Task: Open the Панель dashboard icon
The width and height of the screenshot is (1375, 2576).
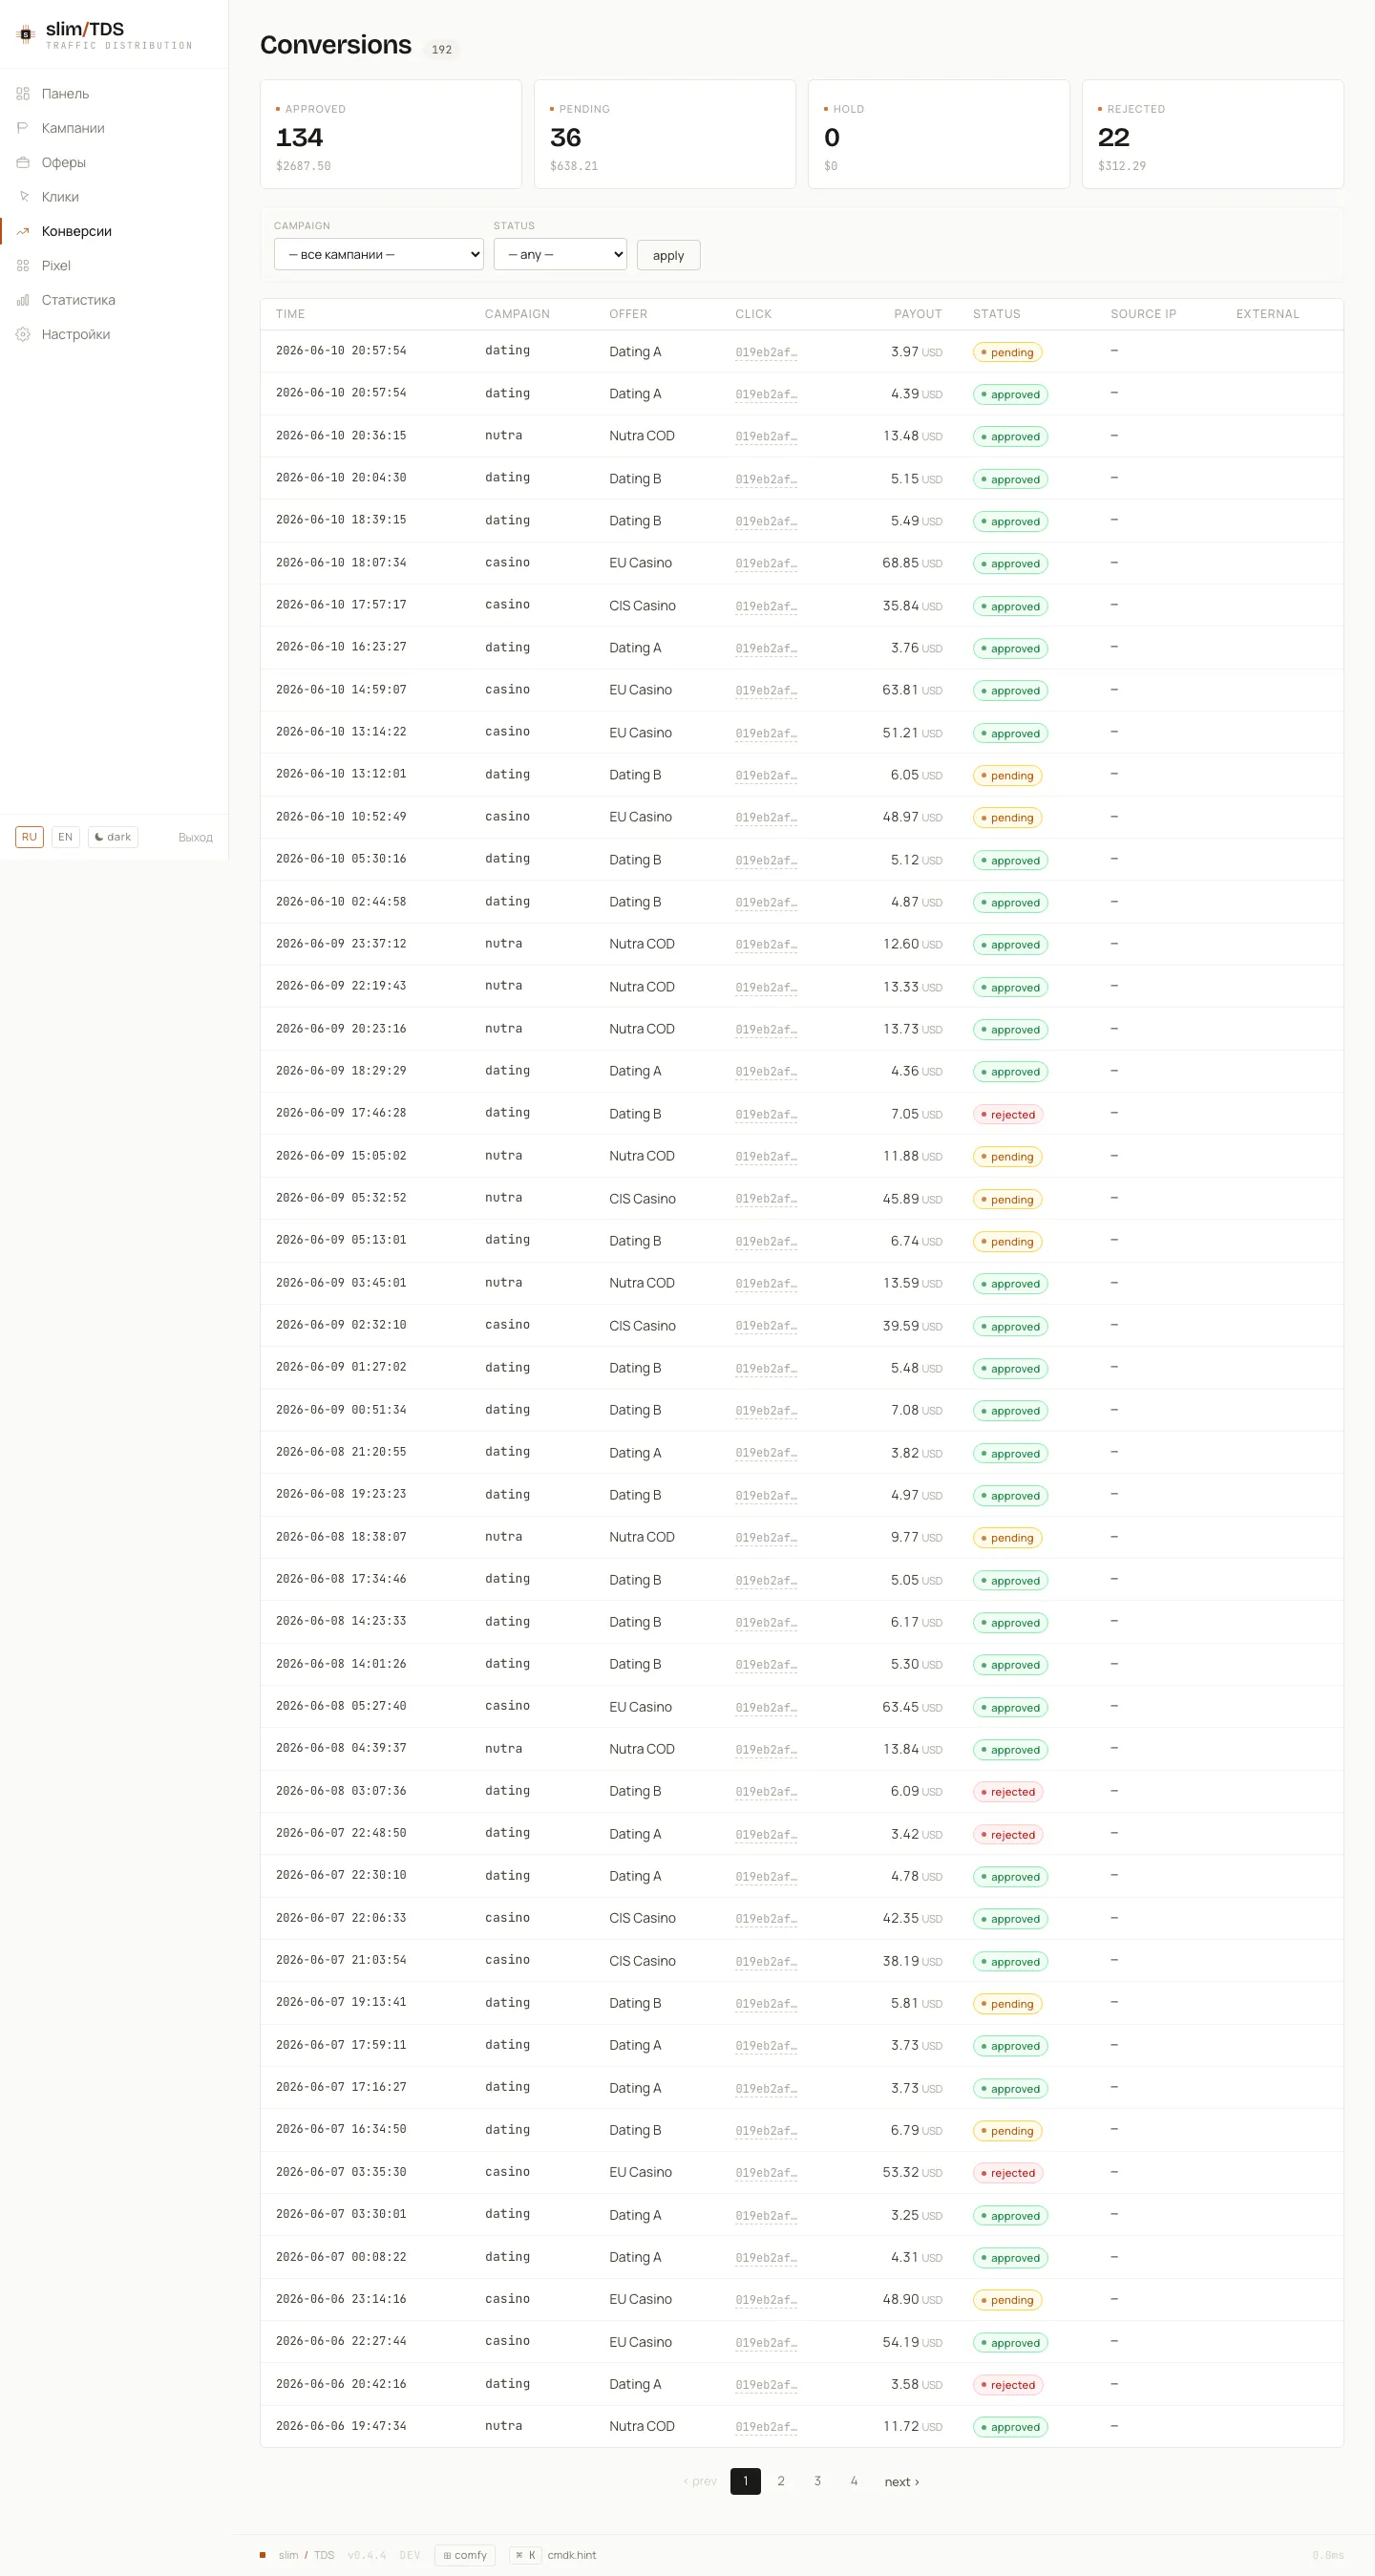Action: [x=23, y=94]
